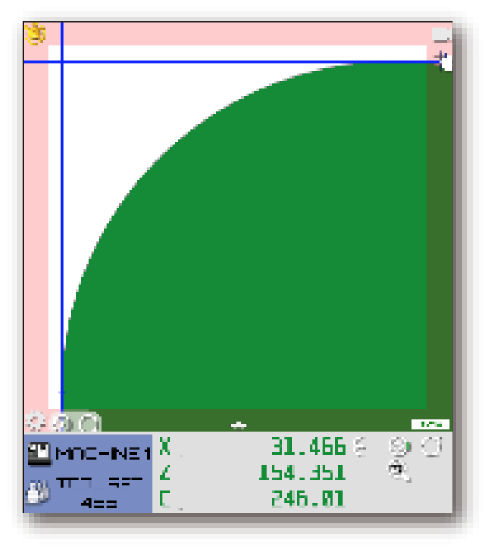Click the small icon right of X value
The image size is (496, 556).
tap(361, 446)
